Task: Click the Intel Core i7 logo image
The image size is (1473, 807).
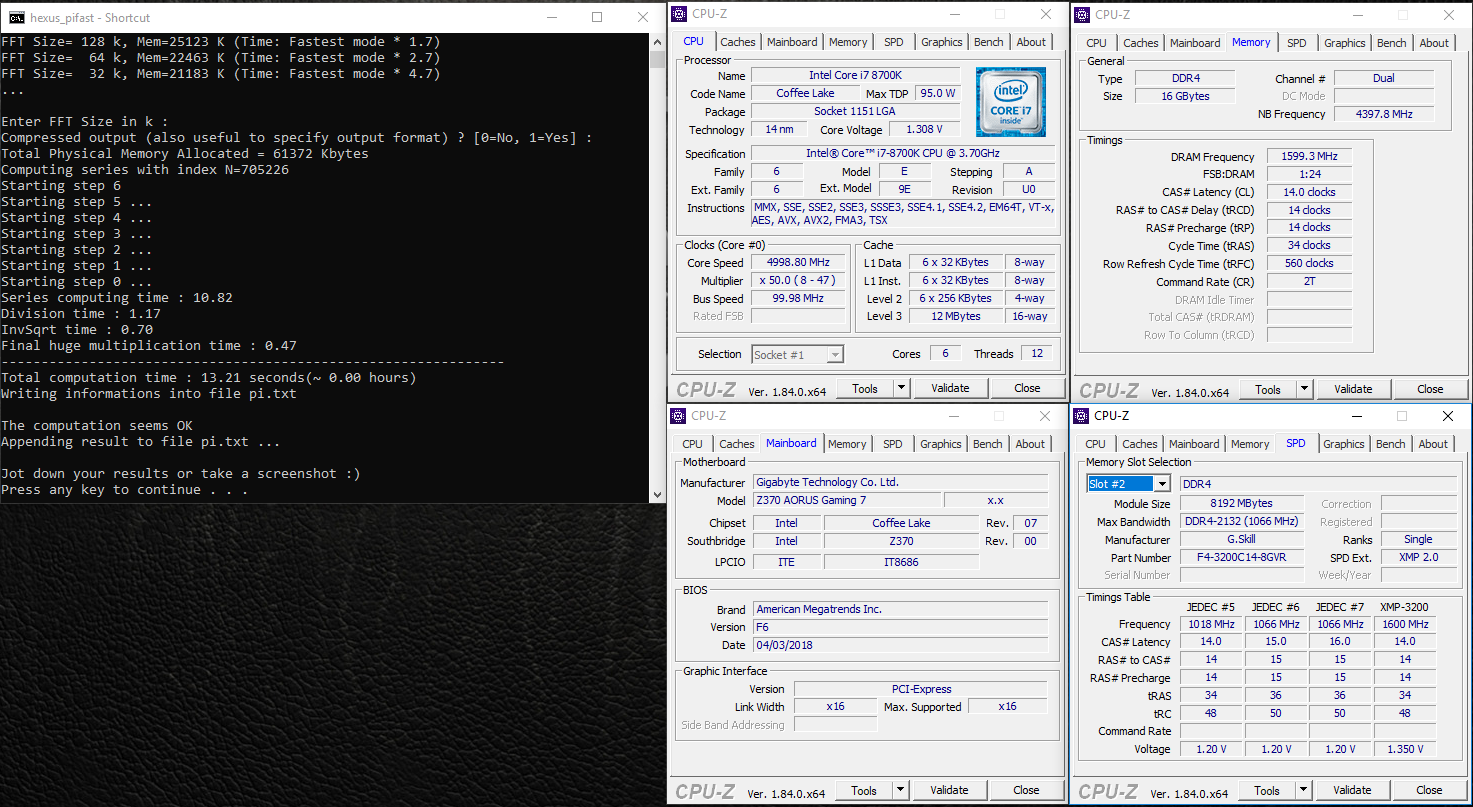Action: point(1011,102)
